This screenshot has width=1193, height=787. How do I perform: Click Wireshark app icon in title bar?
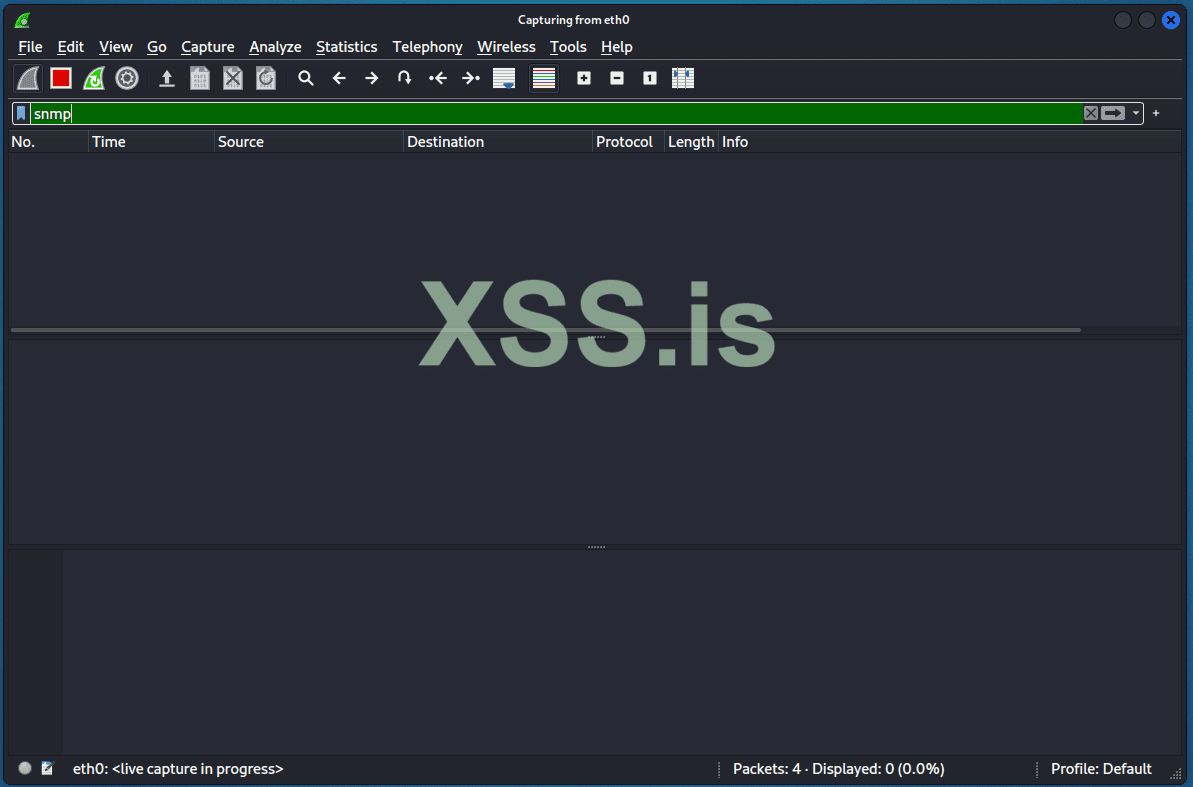click(x=22, y=20)
